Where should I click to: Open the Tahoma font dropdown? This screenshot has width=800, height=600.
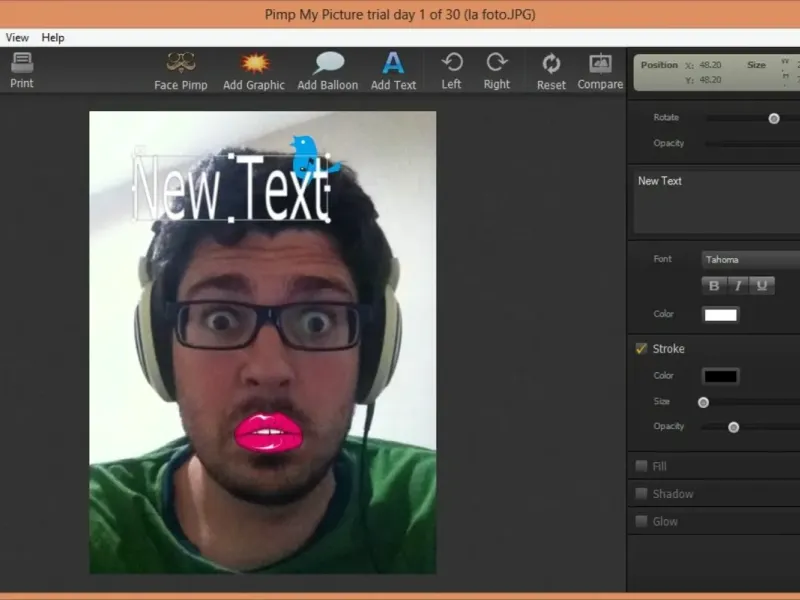750,260
